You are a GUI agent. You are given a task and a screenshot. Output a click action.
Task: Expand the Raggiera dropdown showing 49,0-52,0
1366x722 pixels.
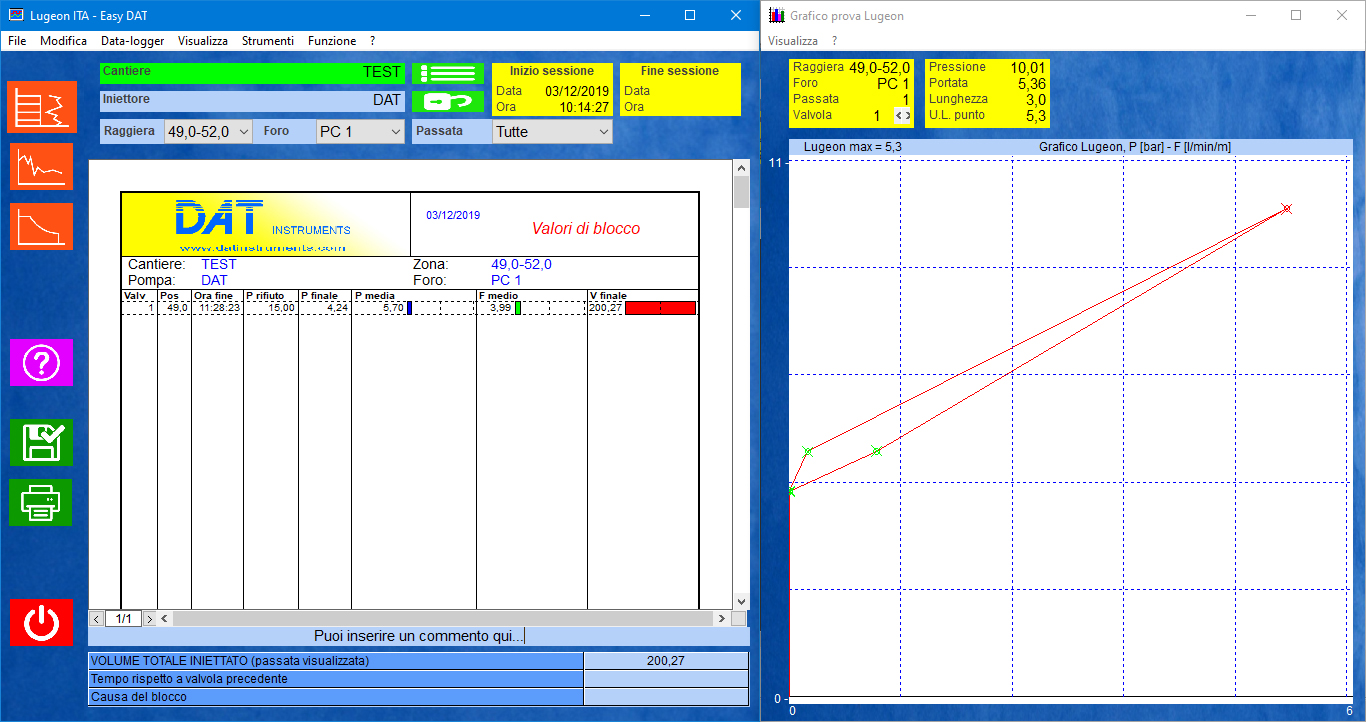(x=243, y=132)
